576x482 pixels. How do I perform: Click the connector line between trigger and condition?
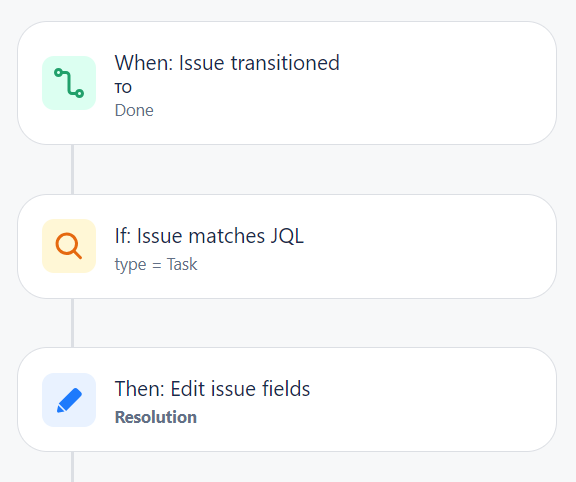[73, 169]
